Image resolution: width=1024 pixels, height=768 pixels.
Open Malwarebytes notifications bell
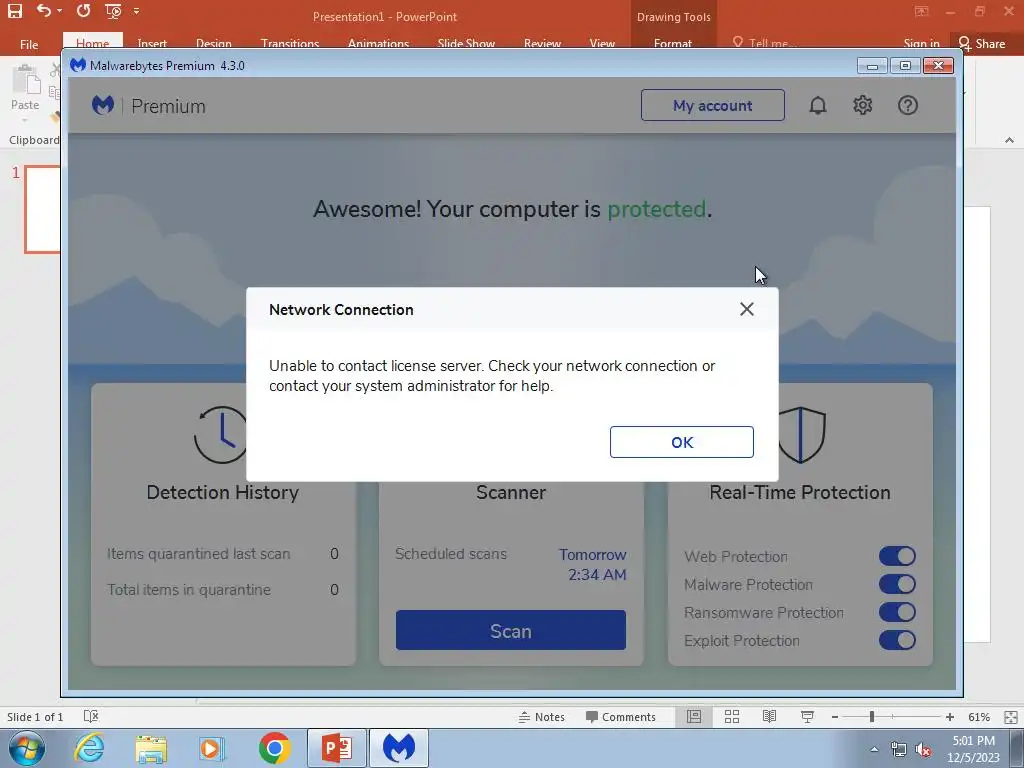coord(818,105)
